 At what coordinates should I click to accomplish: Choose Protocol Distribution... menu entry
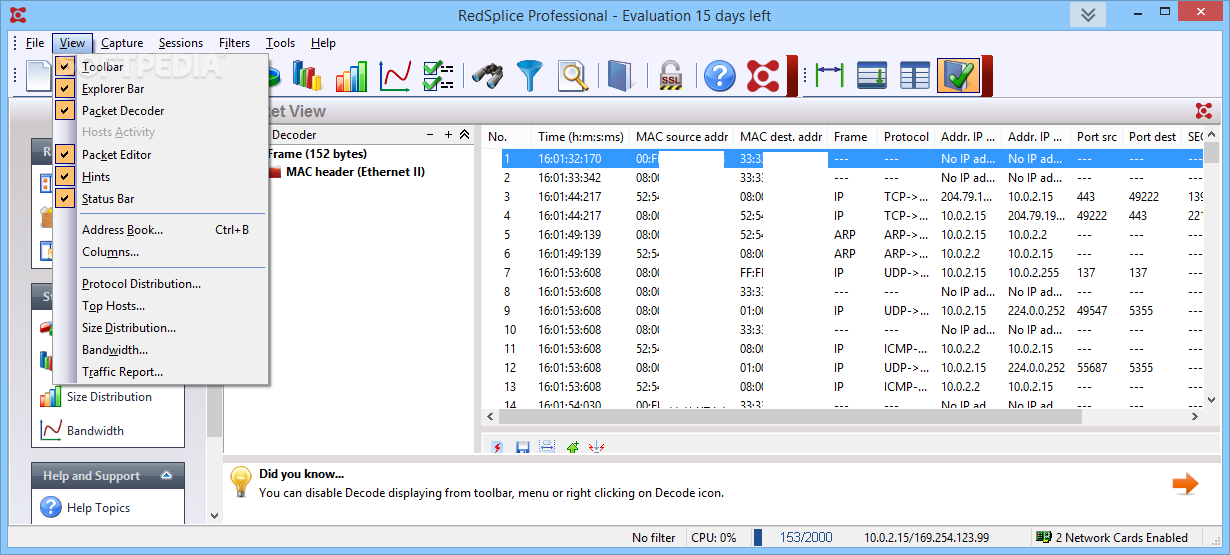(161, 284)
